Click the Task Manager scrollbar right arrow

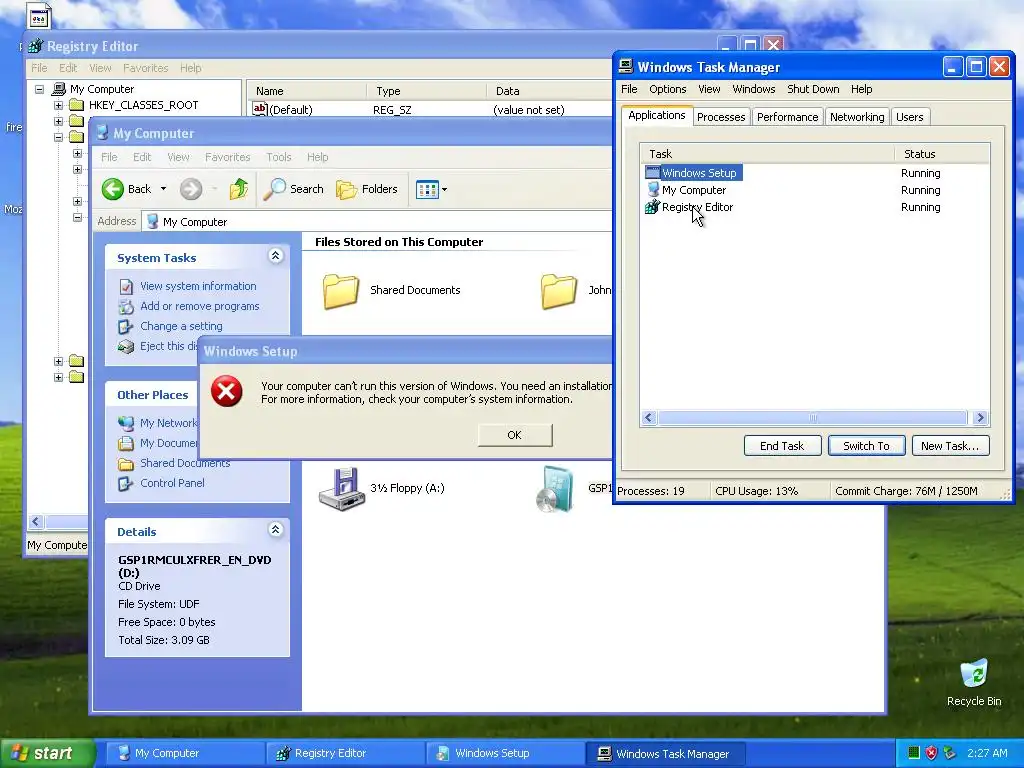(980, 418)
